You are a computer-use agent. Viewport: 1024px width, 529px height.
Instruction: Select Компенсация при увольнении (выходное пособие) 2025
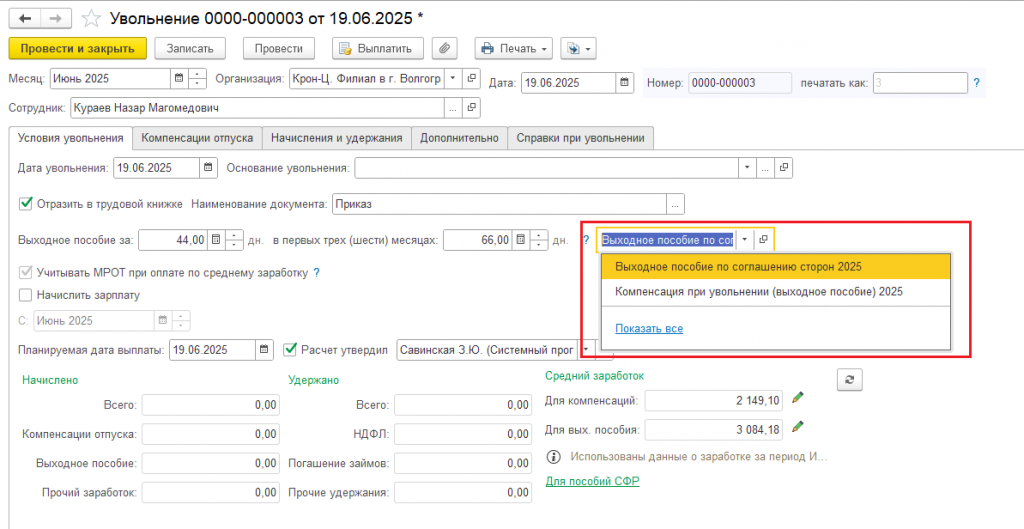(758, 291)
